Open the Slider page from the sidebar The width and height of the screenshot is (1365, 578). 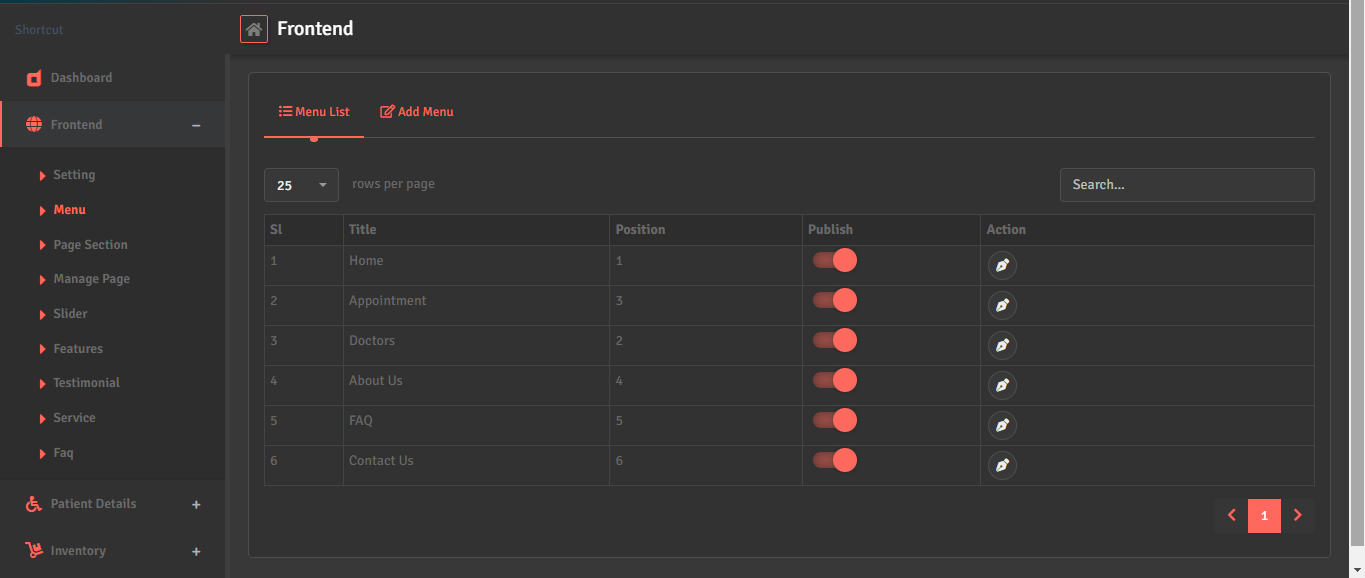click(70, 313)
